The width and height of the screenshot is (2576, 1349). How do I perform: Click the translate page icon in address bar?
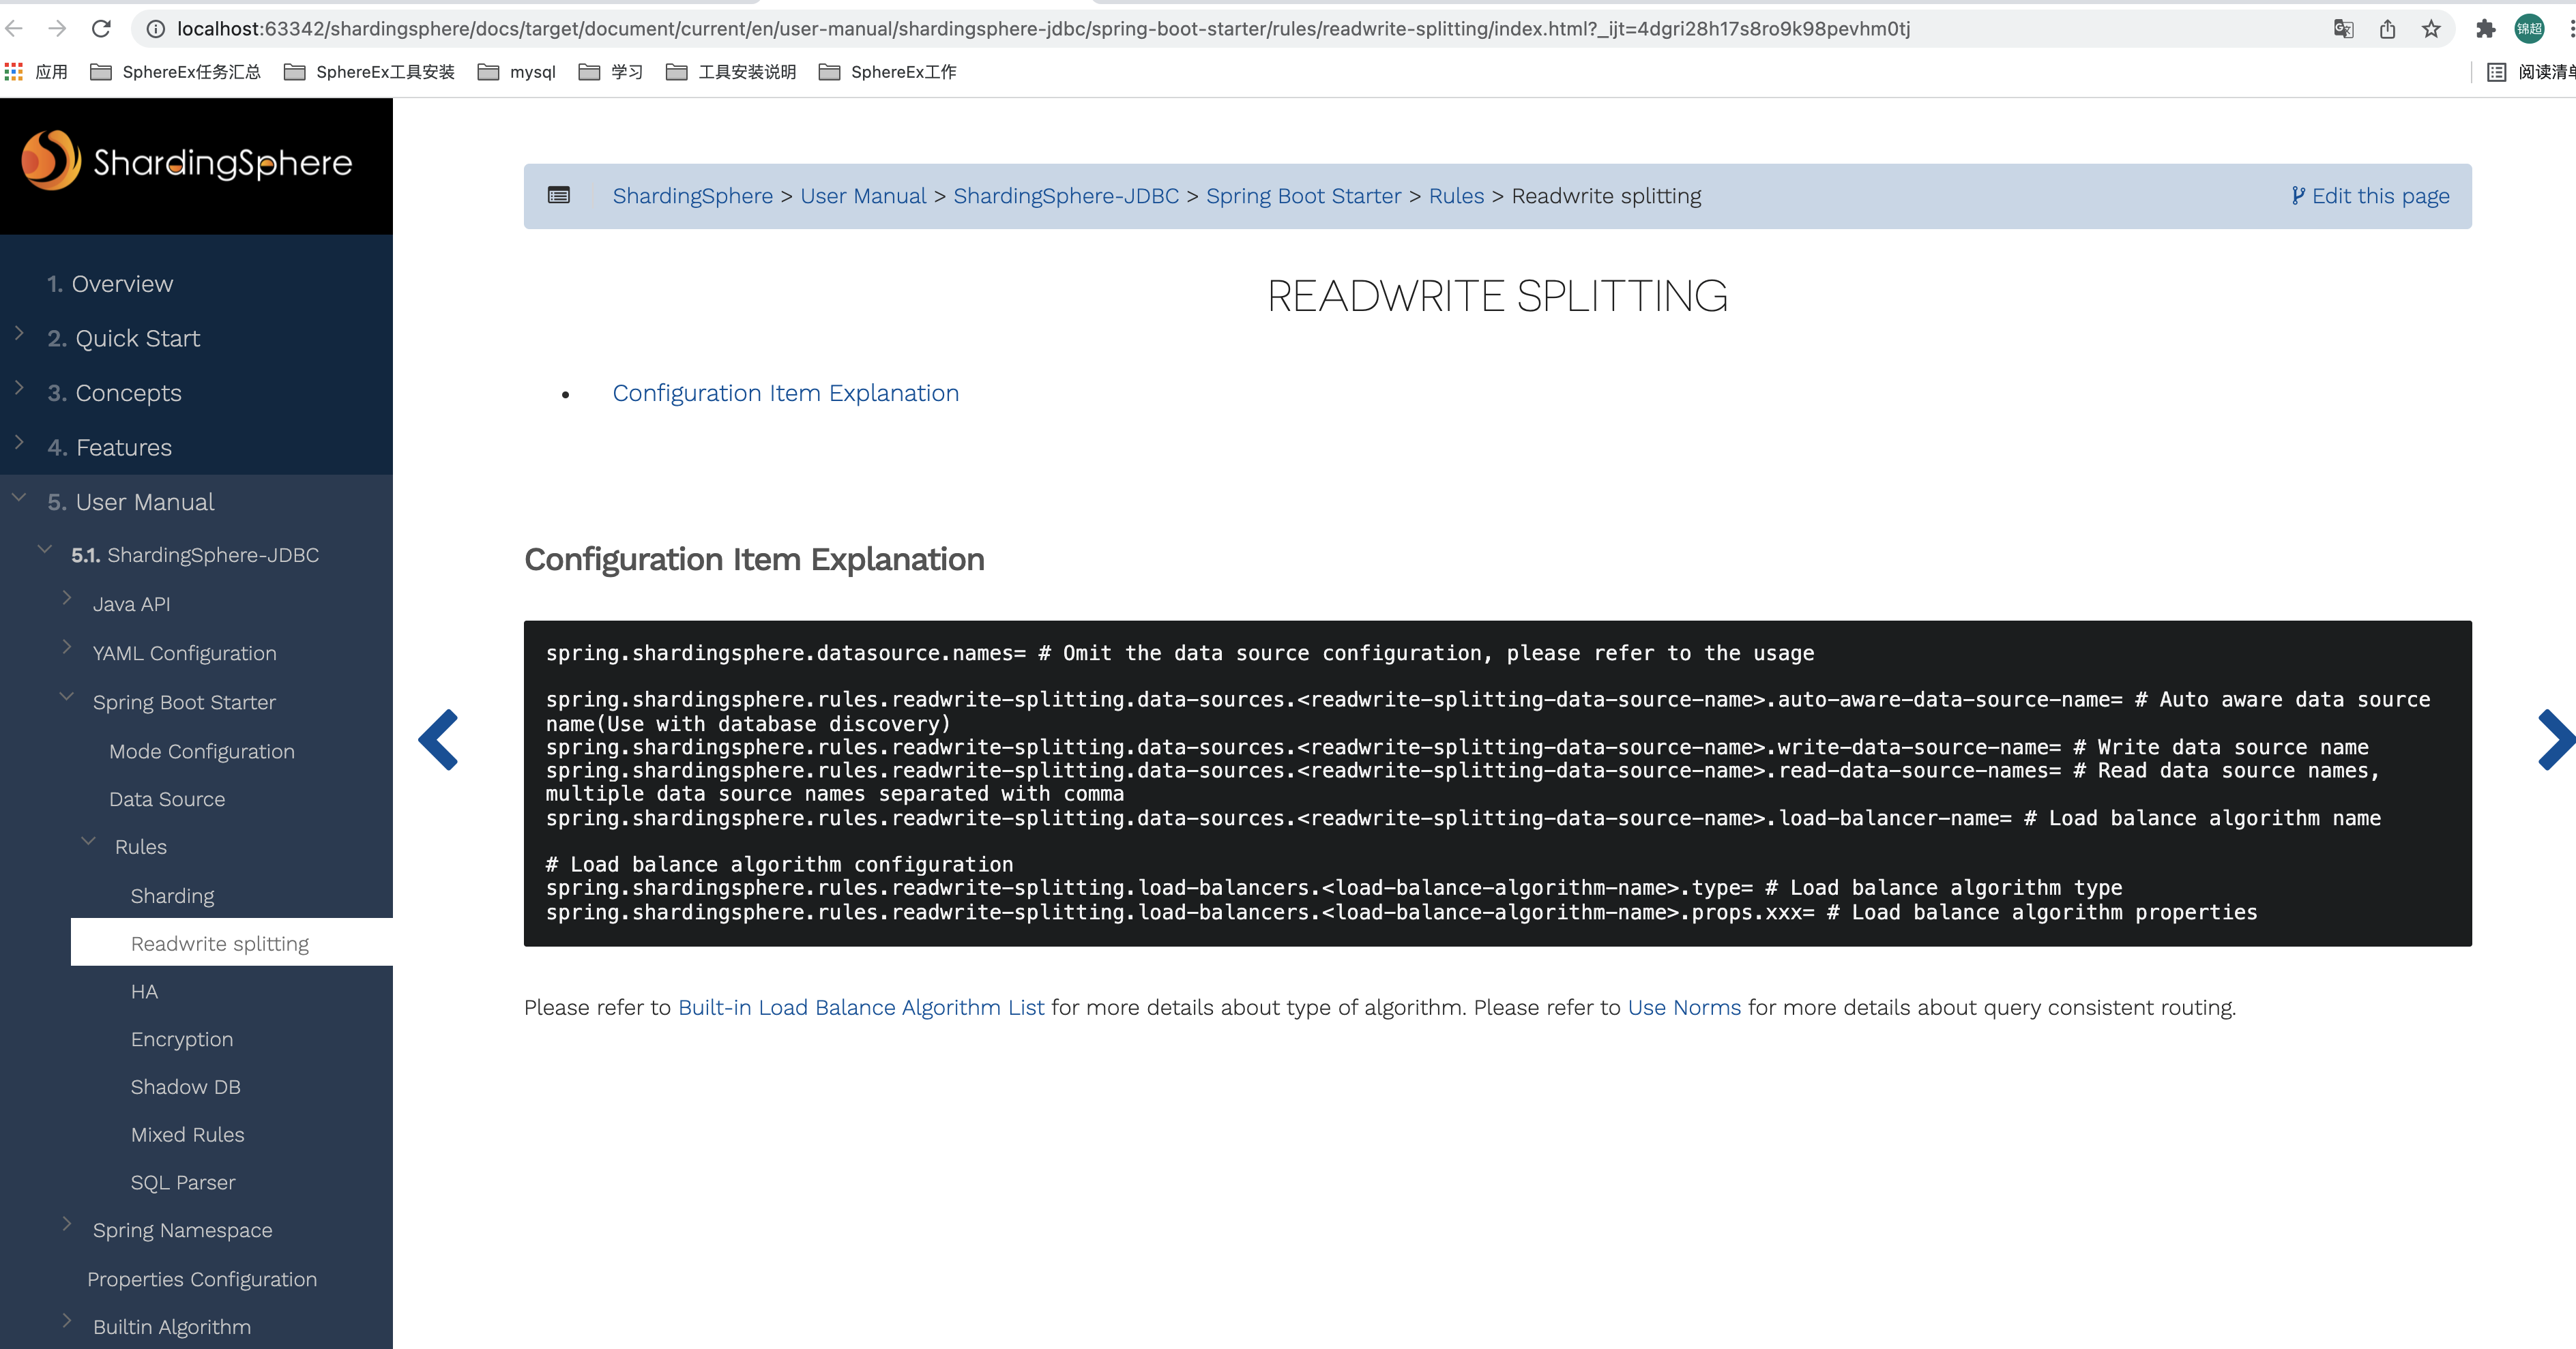point(2343,29)
